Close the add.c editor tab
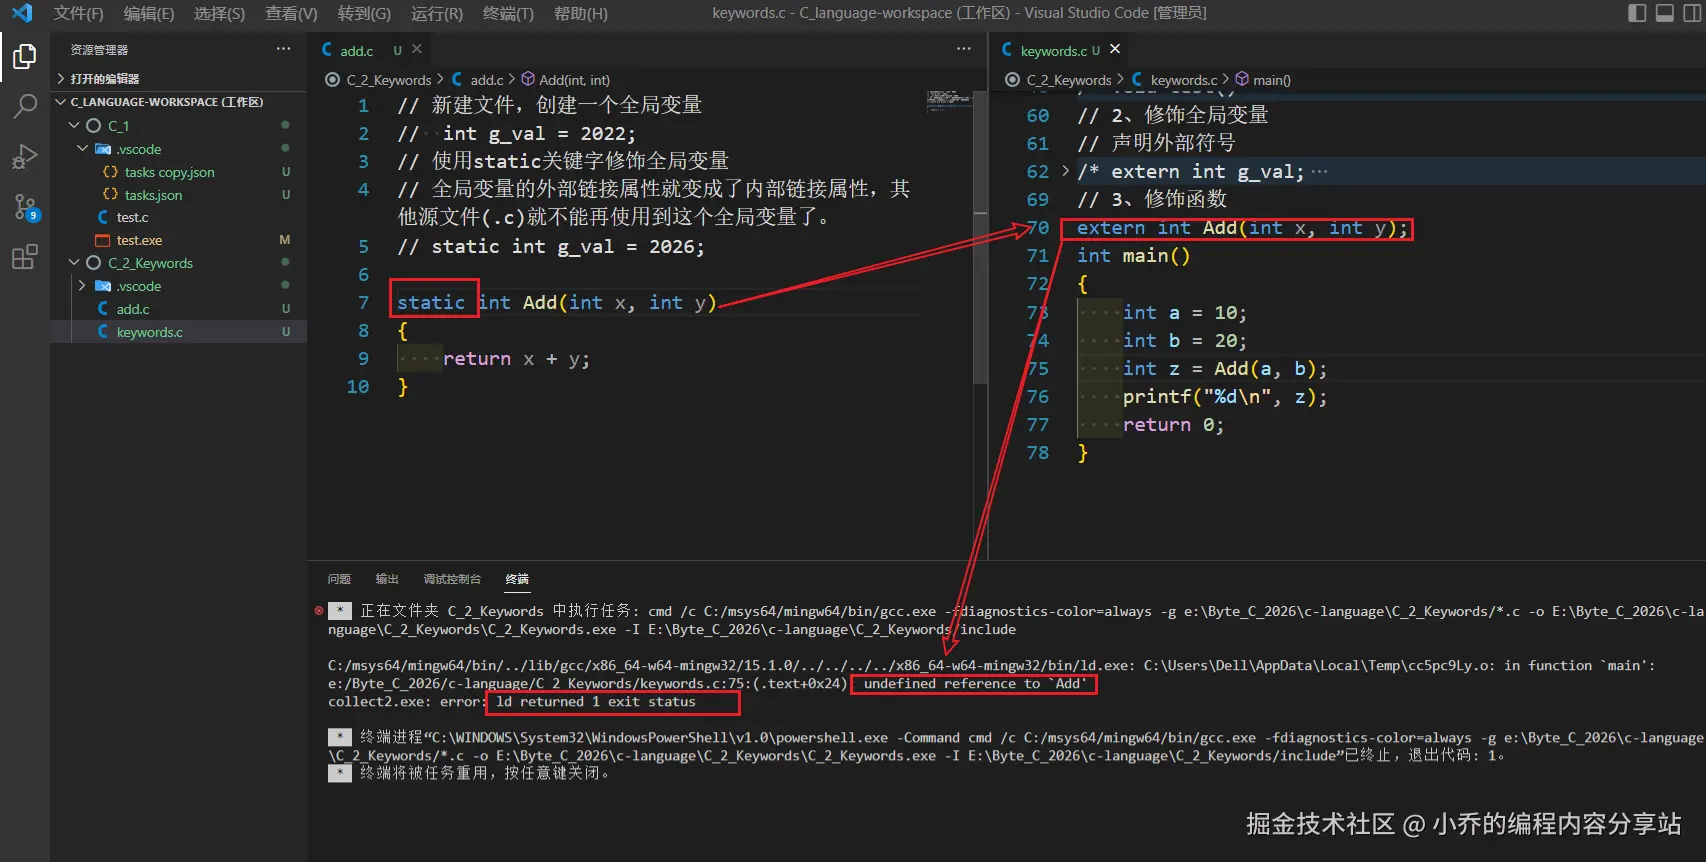 click(417, 49)
